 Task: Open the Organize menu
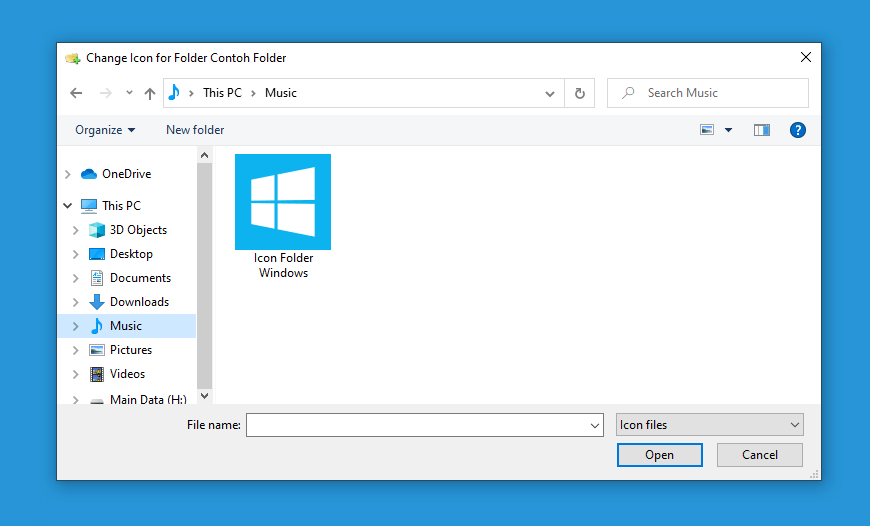tap(105, 130)
